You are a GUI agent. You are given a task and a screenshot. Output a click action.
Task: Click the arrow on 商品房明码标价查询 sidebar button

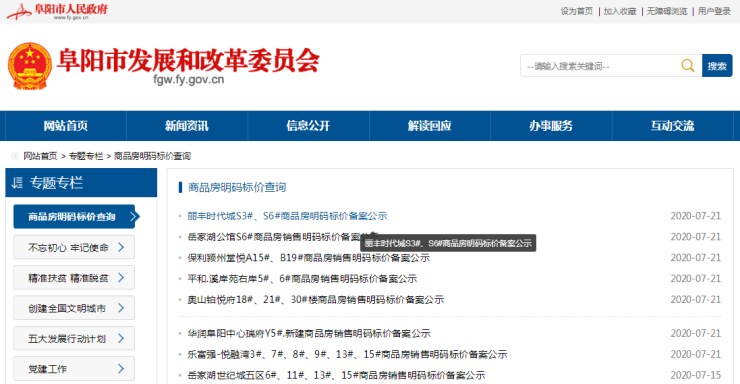coord(134,217)
